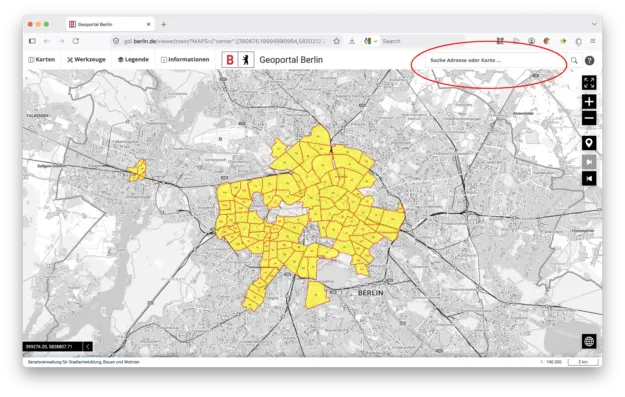Open the browser extensions puzzle icon
Screen dimensions: 625x397
[578, 41]
